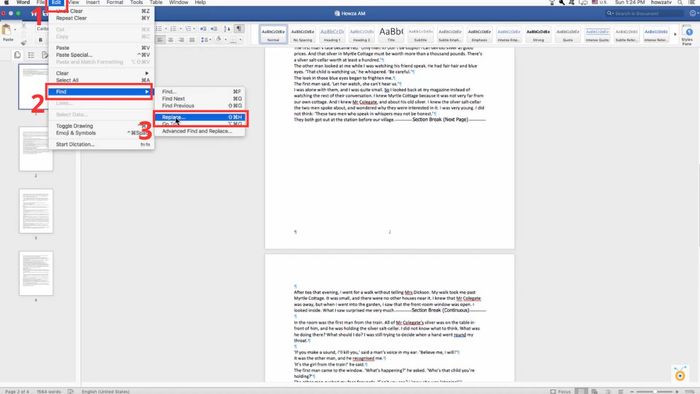This screenshot has height=394, width=700.
Task: Choose Replace... in the Find submenu
Action: point(201,117)
